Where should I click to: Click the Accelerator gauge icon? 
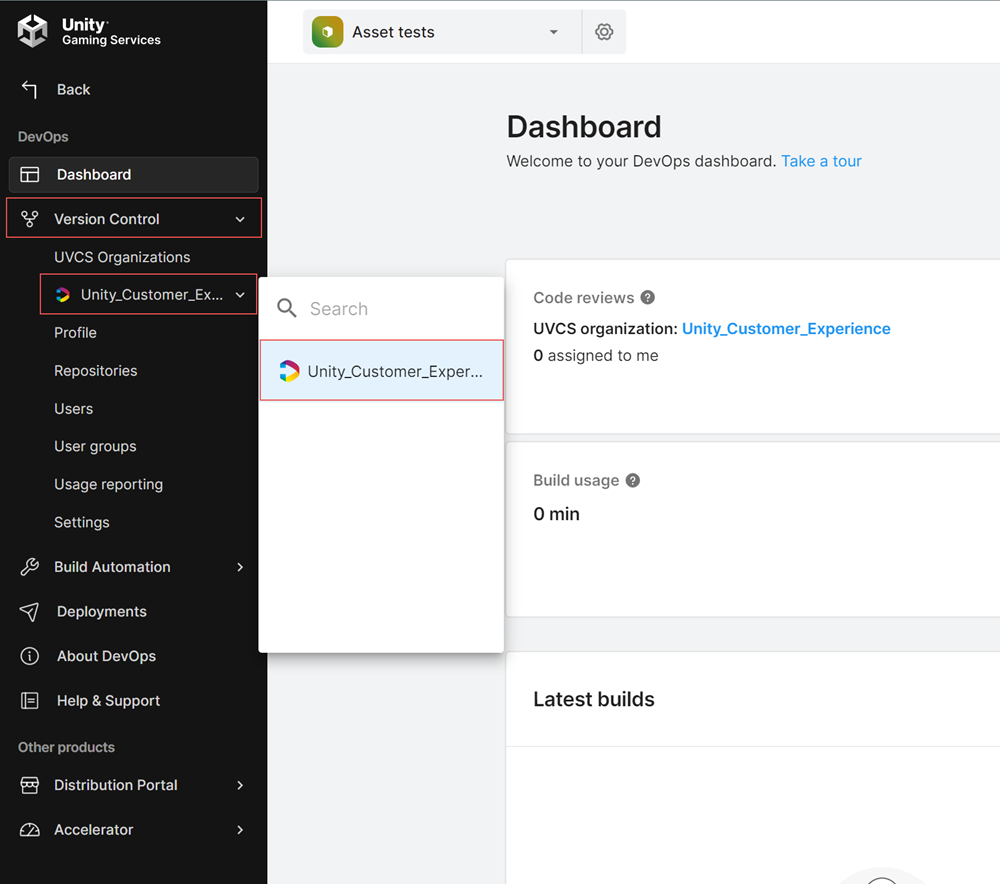(x=30, y=830)
